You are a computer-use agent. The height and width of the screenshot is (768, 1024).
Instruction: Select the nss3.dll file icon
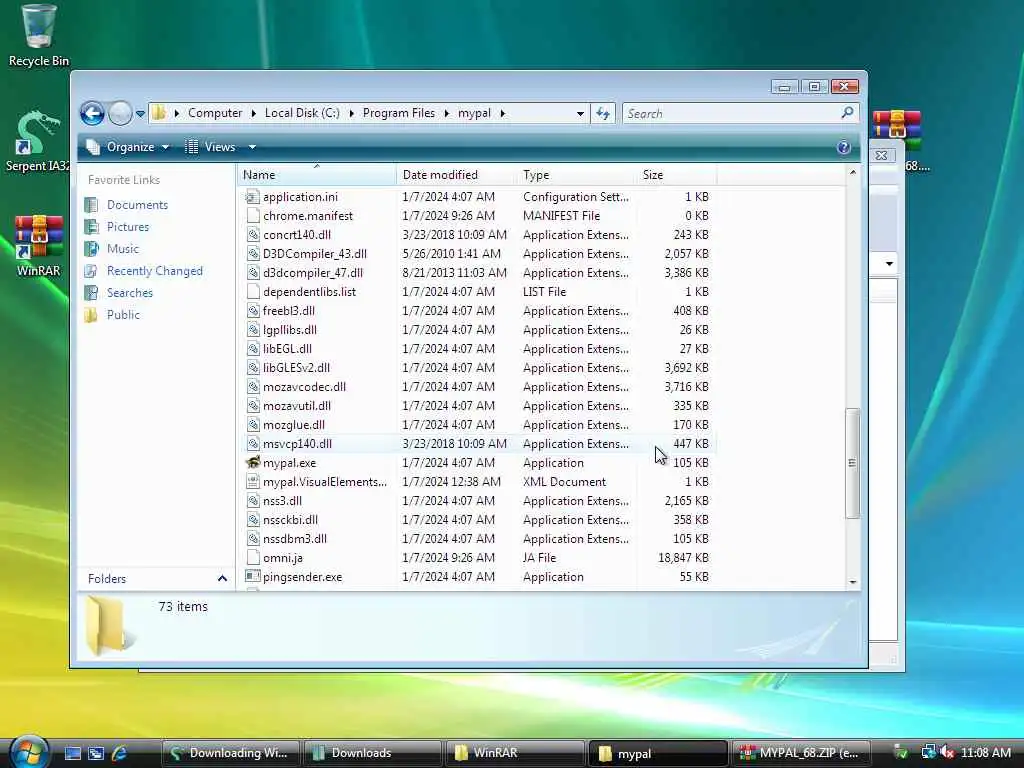[x=253, y=501]
